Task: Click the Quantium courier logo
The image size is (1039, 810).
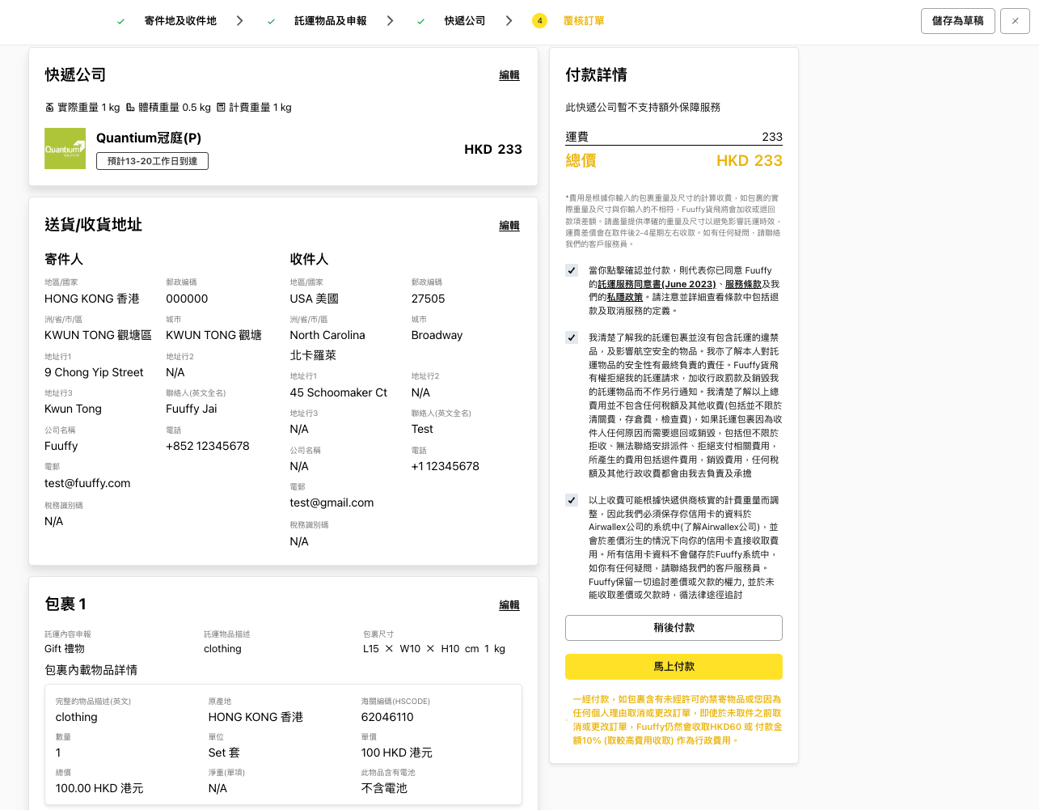Action: (x=65, y=148)
